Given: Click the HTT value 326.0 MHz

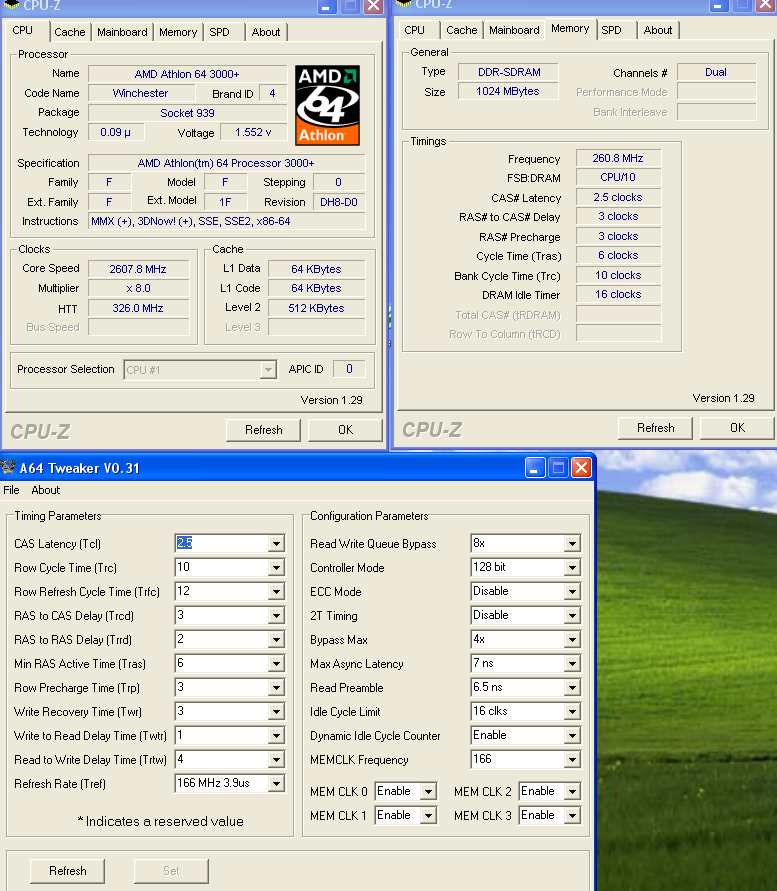Looking at the screenshot, I should click(x=138, y=308).
